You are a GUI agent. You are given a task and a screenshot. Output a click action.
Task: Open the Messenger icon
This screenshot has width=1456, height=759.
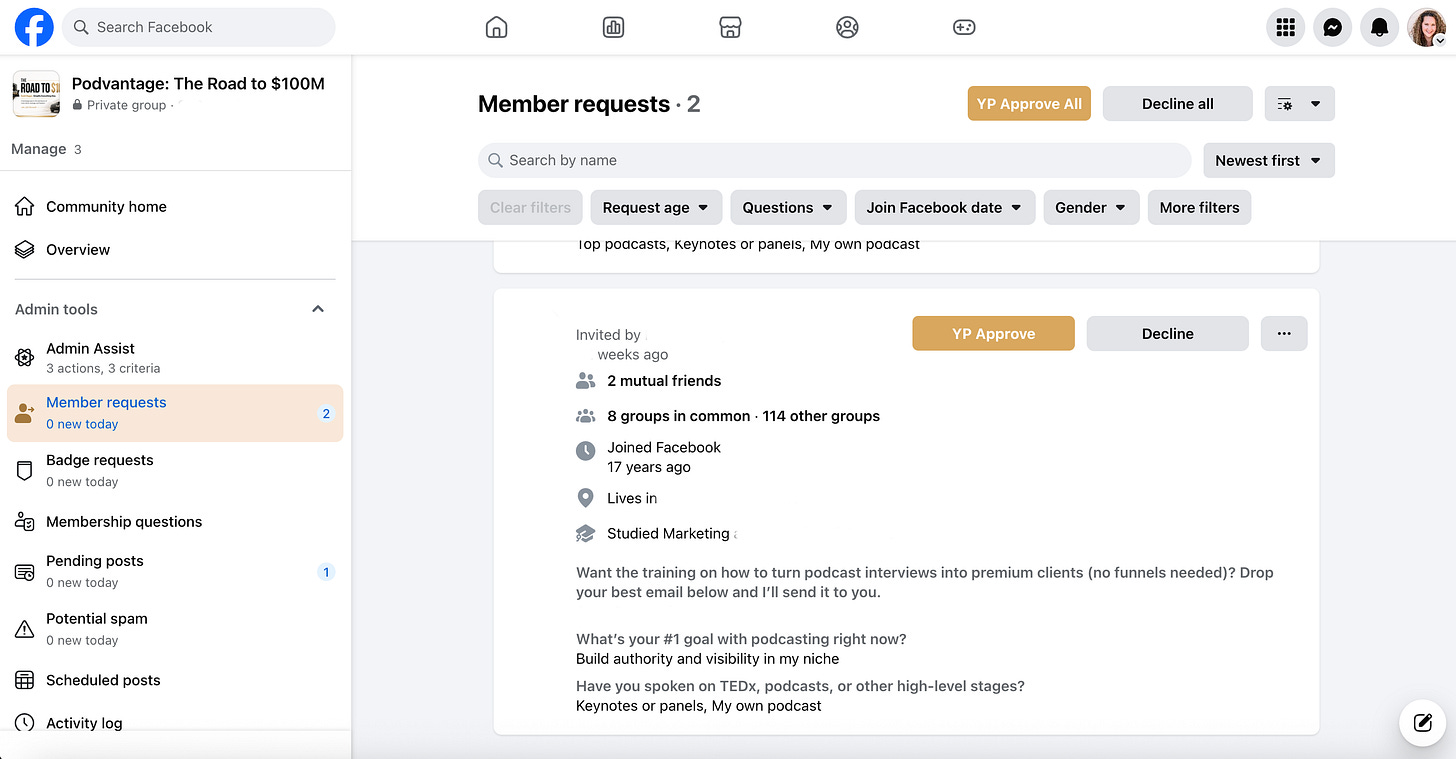[x=1333, y=28]
